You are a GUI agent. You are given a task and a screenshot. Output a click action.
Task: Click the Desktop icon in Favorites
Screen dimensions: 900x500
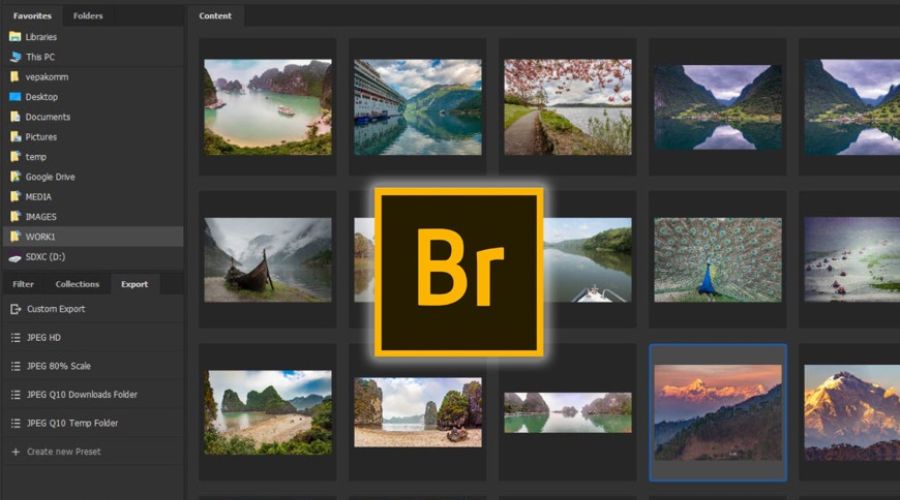[x=15, y=97]
